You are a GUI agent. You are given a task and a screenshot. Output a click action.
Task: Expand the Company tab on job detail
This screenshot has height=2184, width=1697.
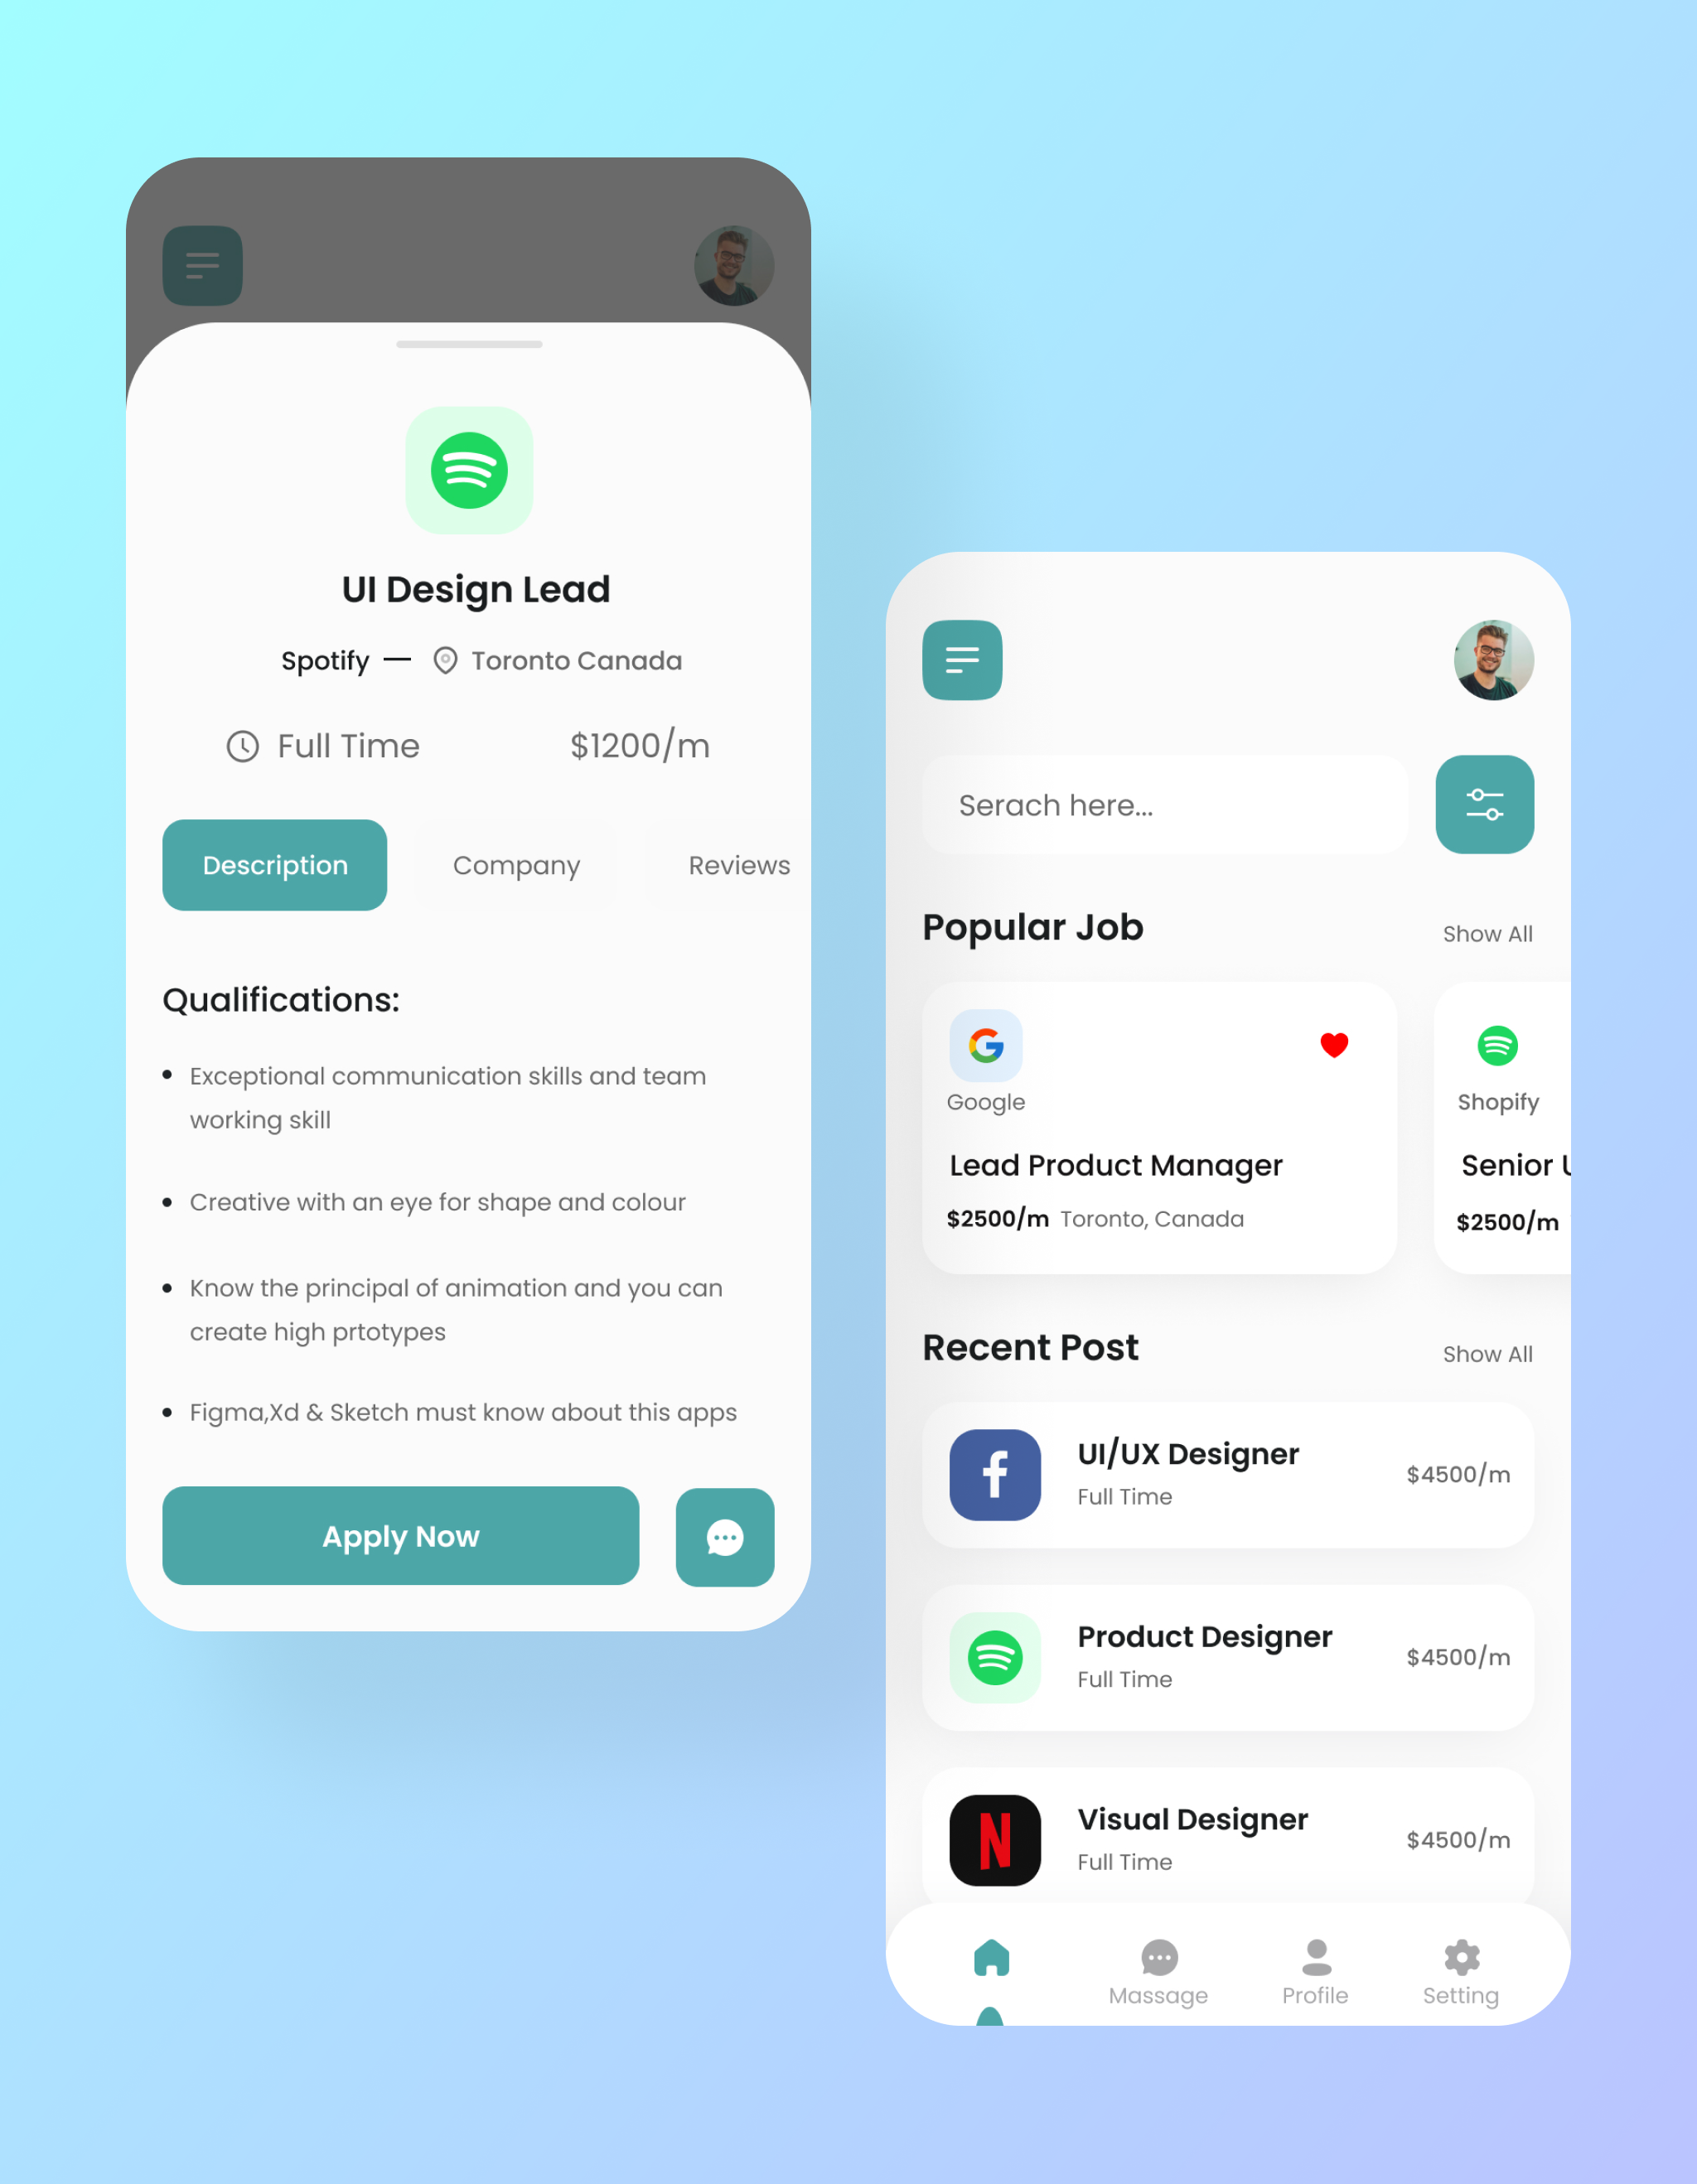515,865
